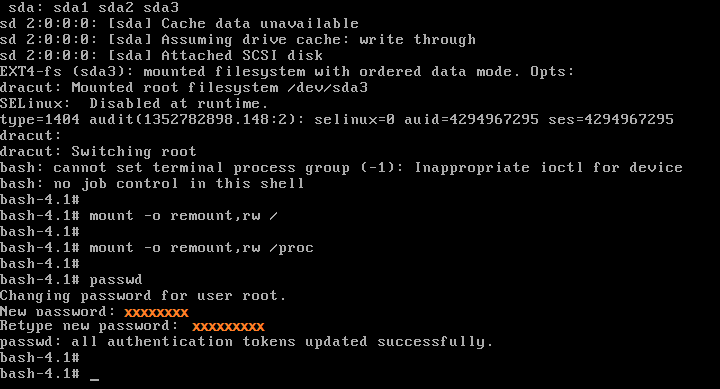Select the passwd command text
720x389 pixels.
[116, 280]
